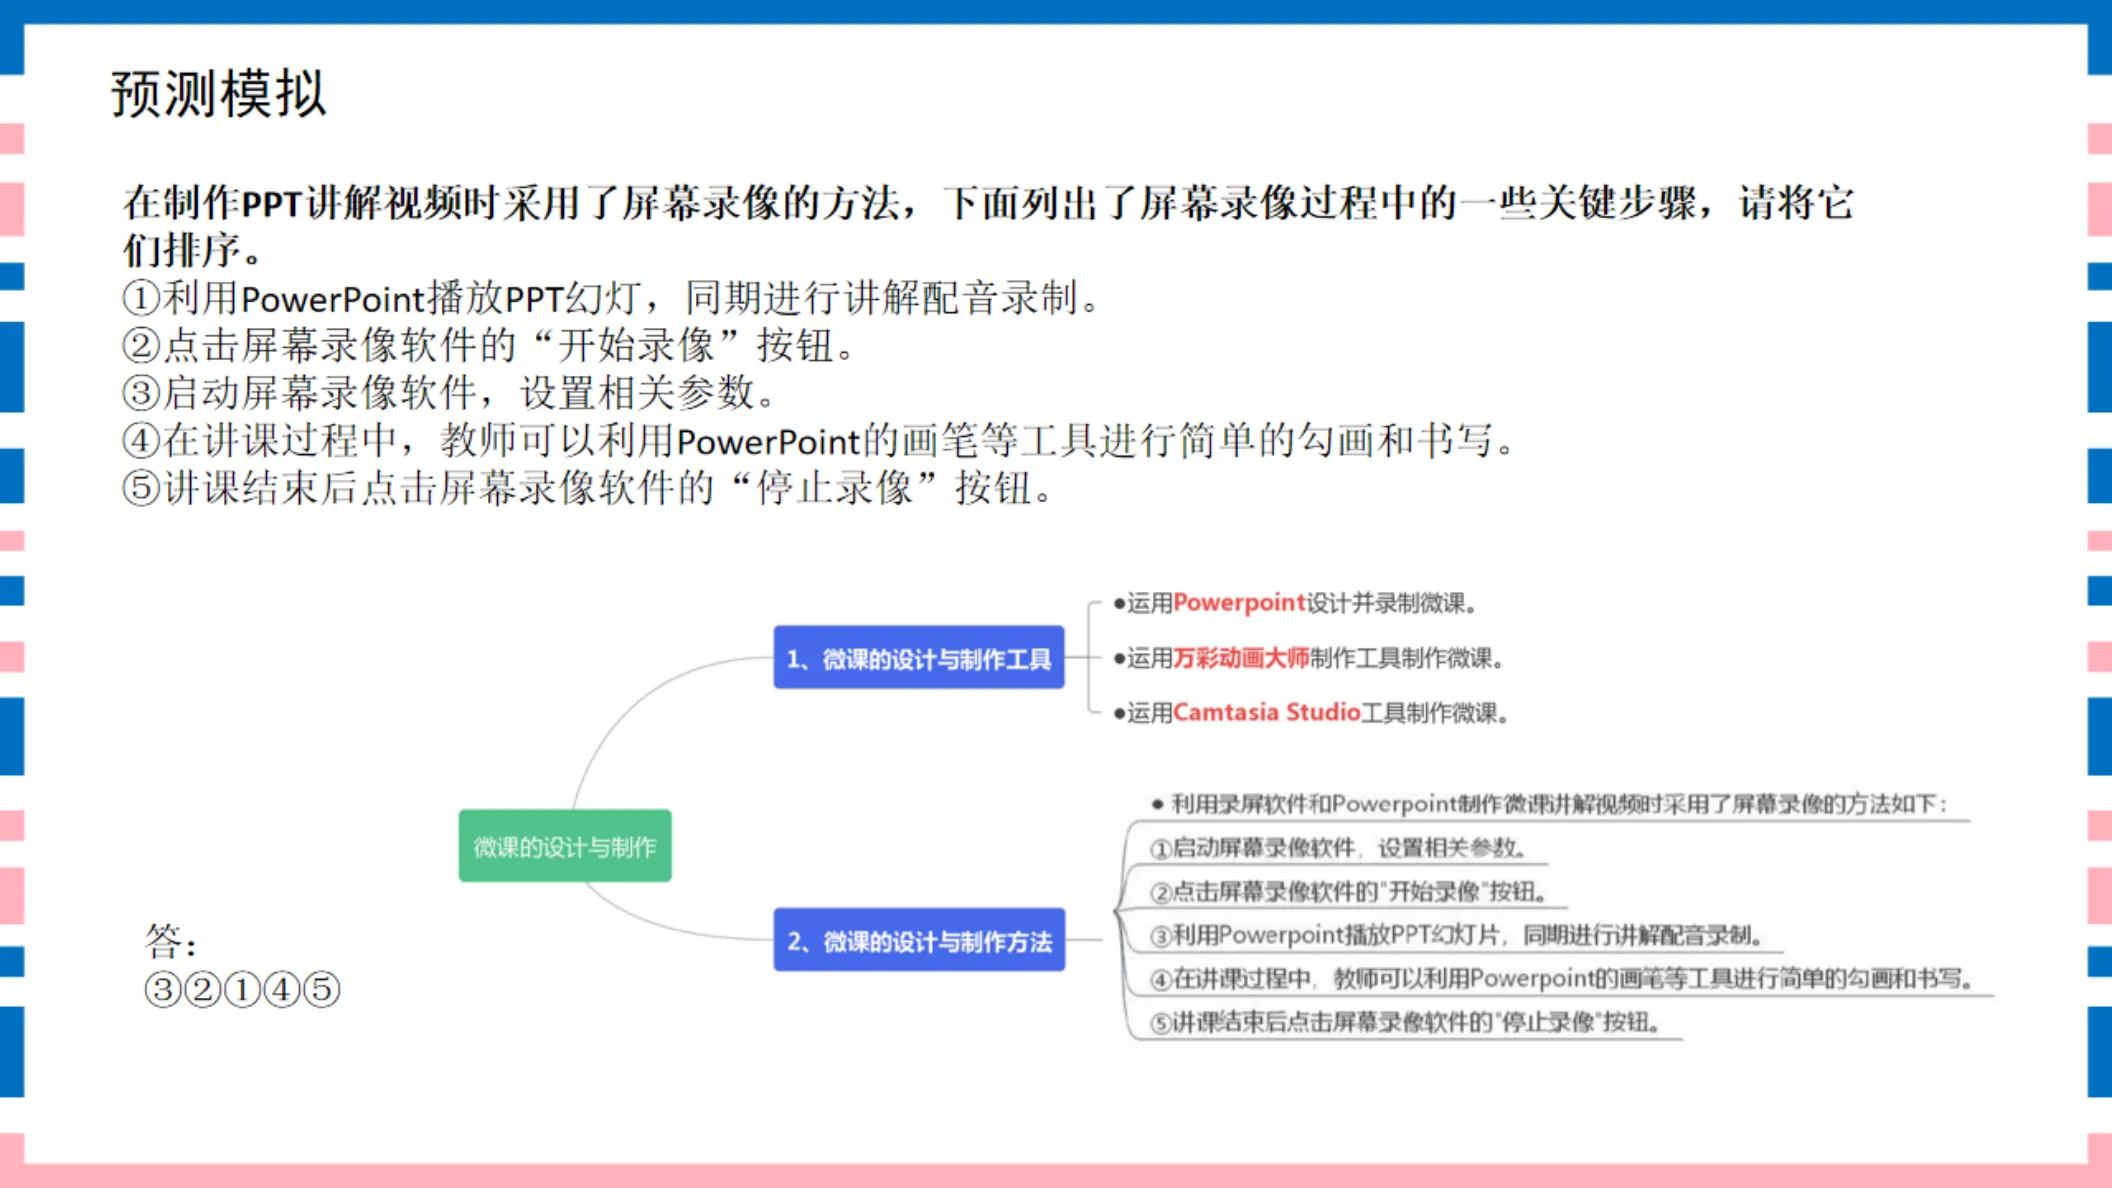
Task: Click step ③ '启动屏幕录像软件，设置相关参数'
Action: pos(450,393)
